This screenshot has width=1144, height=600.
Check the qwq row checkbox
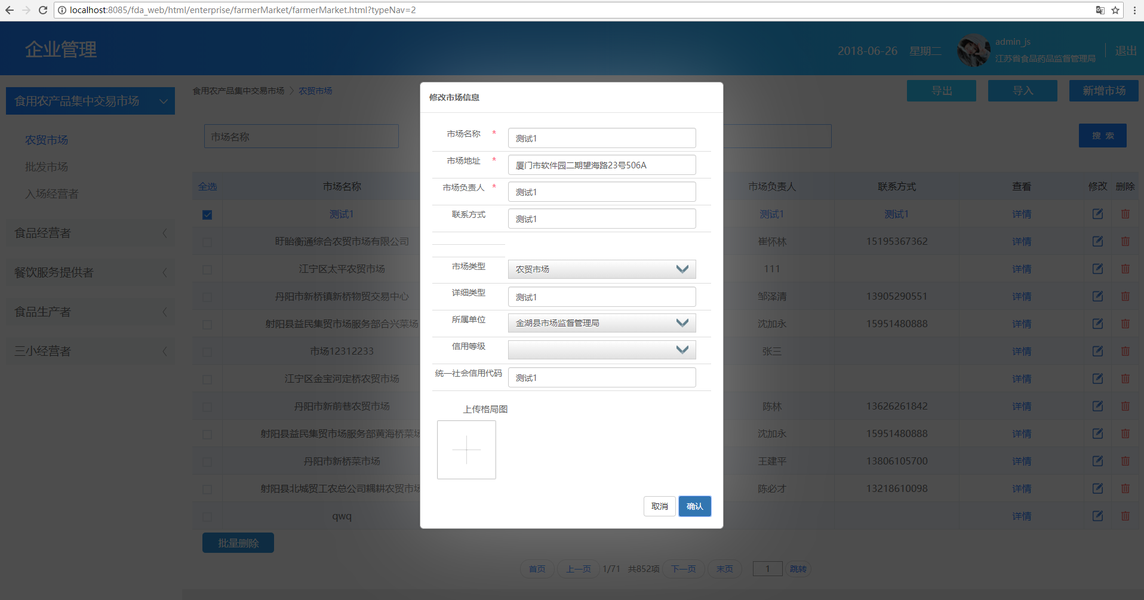tap(207, 516)
